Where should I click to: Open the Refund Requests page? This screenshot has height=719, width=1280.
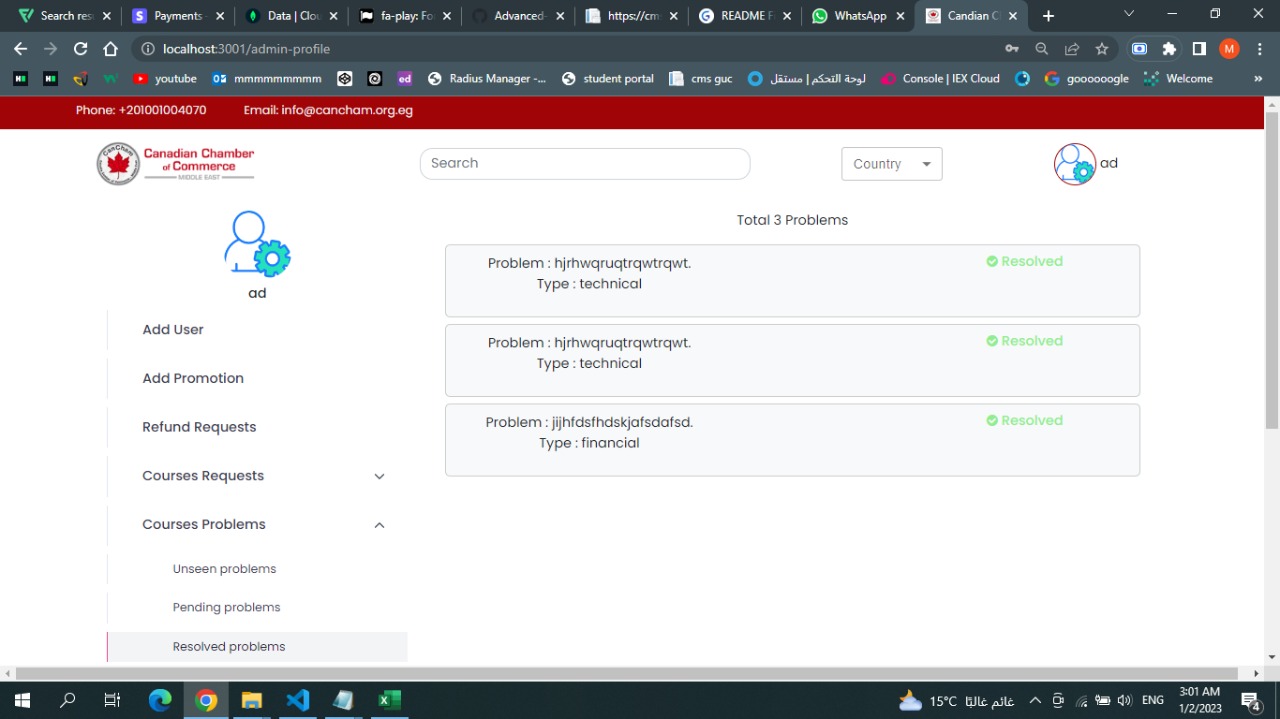click(x=198, y=426)
